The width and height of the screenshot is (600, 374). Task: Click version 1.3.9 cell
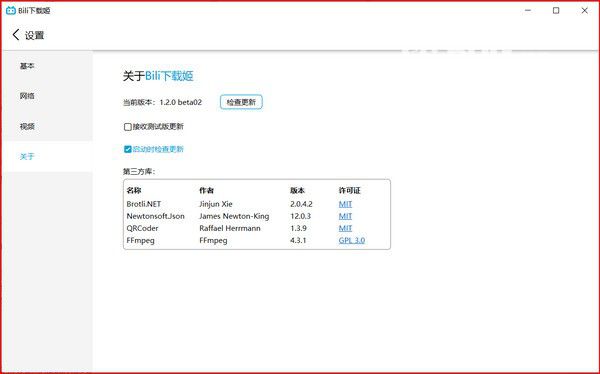pyautogui.click(x=298, y=228)
